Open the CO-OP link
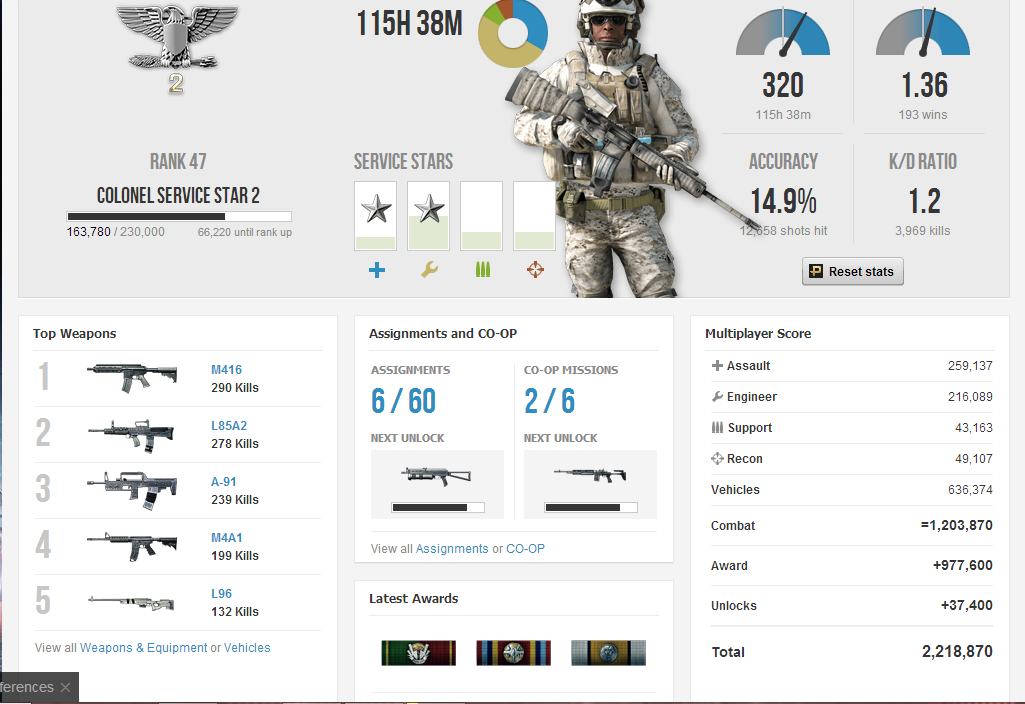Viewport: 1025px width, 704px height. click(525, 548)
